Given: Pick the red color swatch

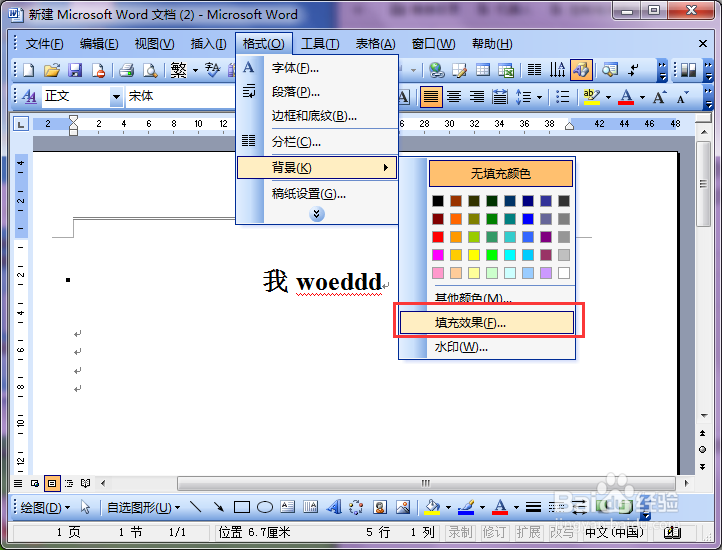Looking at the screenshot, I should [438, 237].
